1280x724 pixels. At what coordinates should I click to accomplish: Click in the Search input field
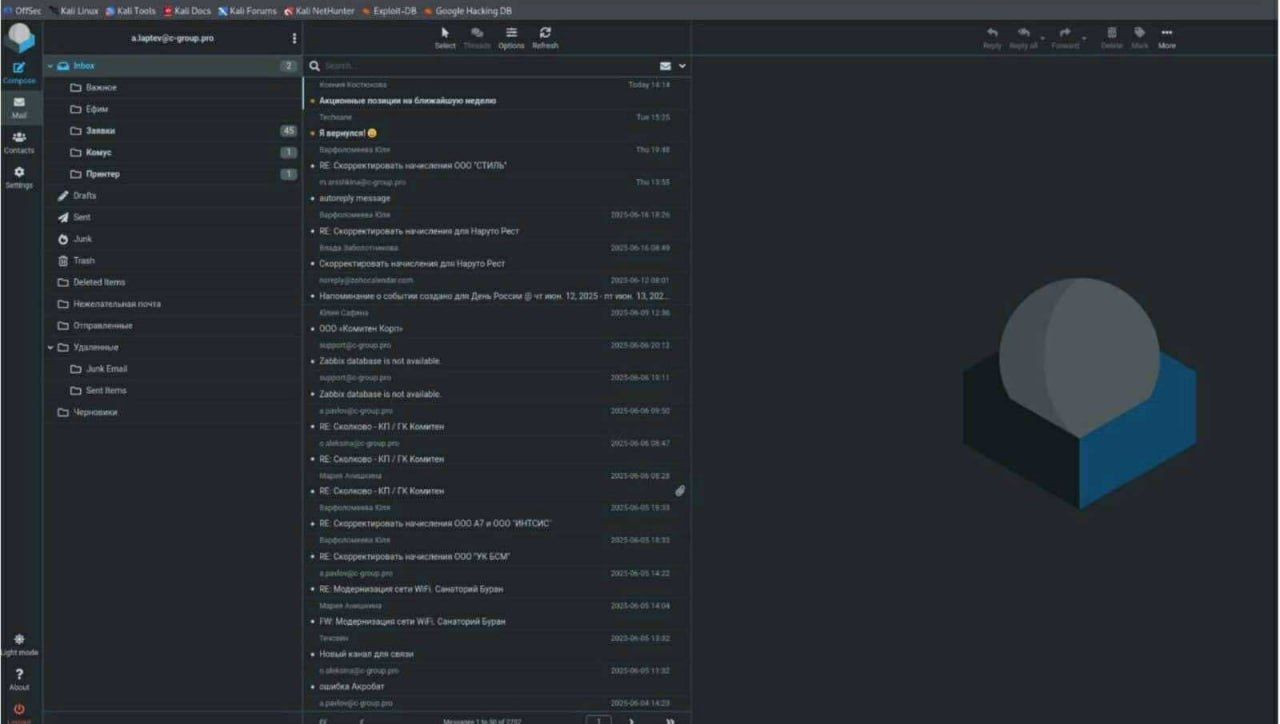480,66
